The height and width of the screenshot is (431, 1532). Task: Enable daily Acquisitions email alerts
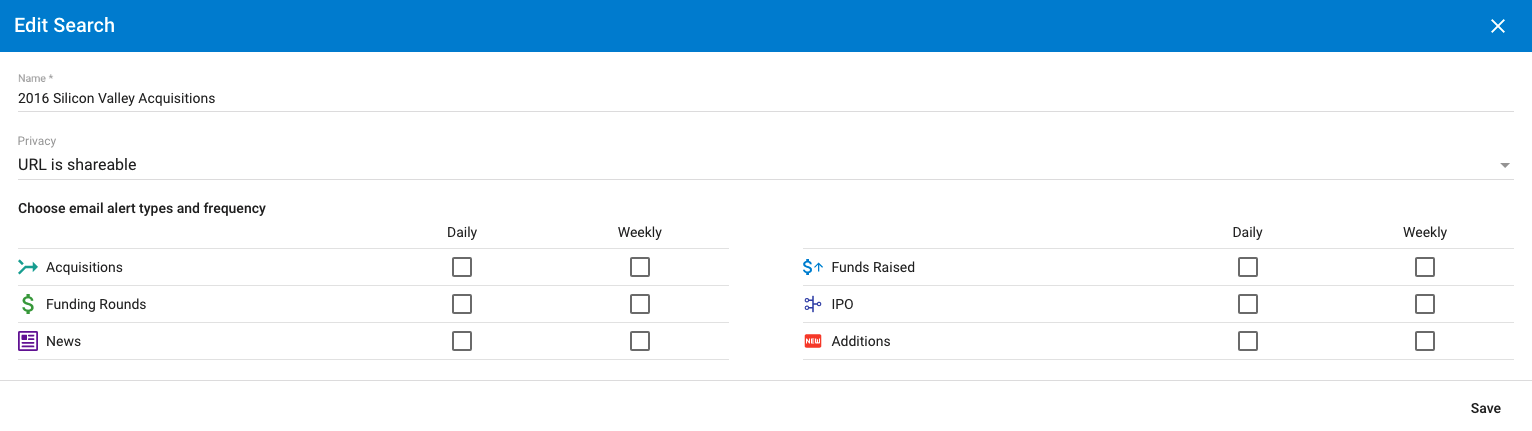pos(462,267)
